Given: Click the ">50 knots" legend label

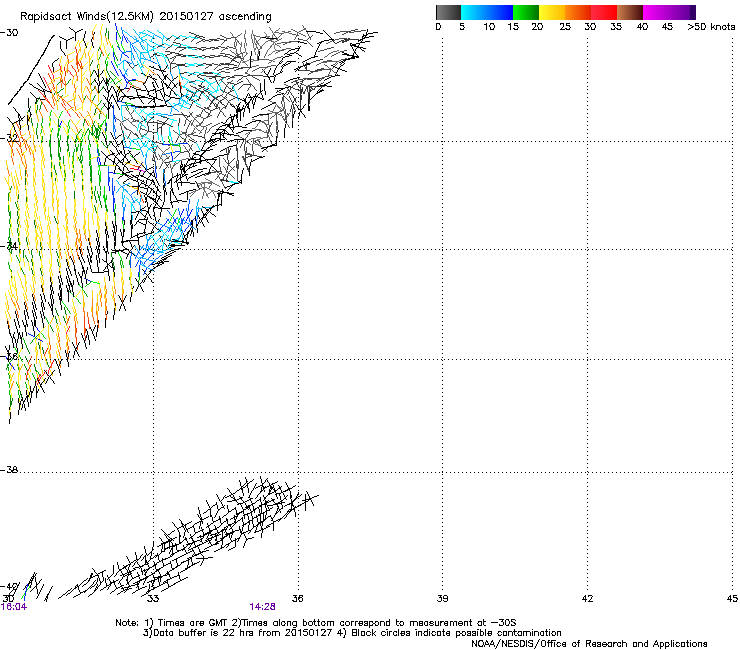Looking at the screenshot, I should [711, 27].
